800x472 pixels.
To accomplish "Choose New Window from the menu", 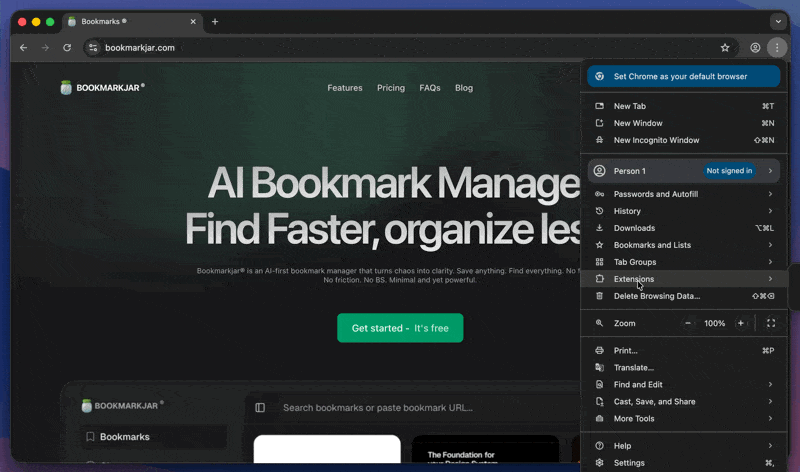I will pos(683,123).
